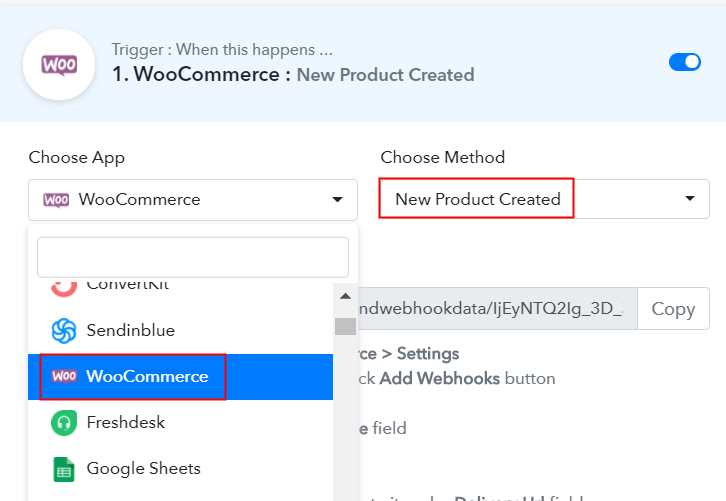Select the highlighted WooCommerce label

147,376
